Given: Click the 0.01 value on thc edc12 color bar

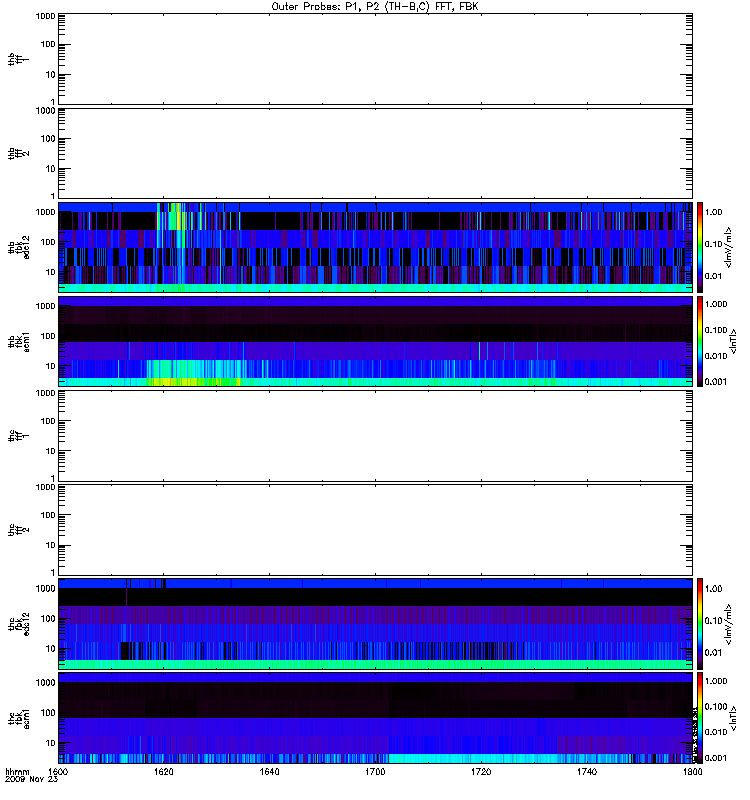Looking at the screenshot, I should [x=713, y=653].
